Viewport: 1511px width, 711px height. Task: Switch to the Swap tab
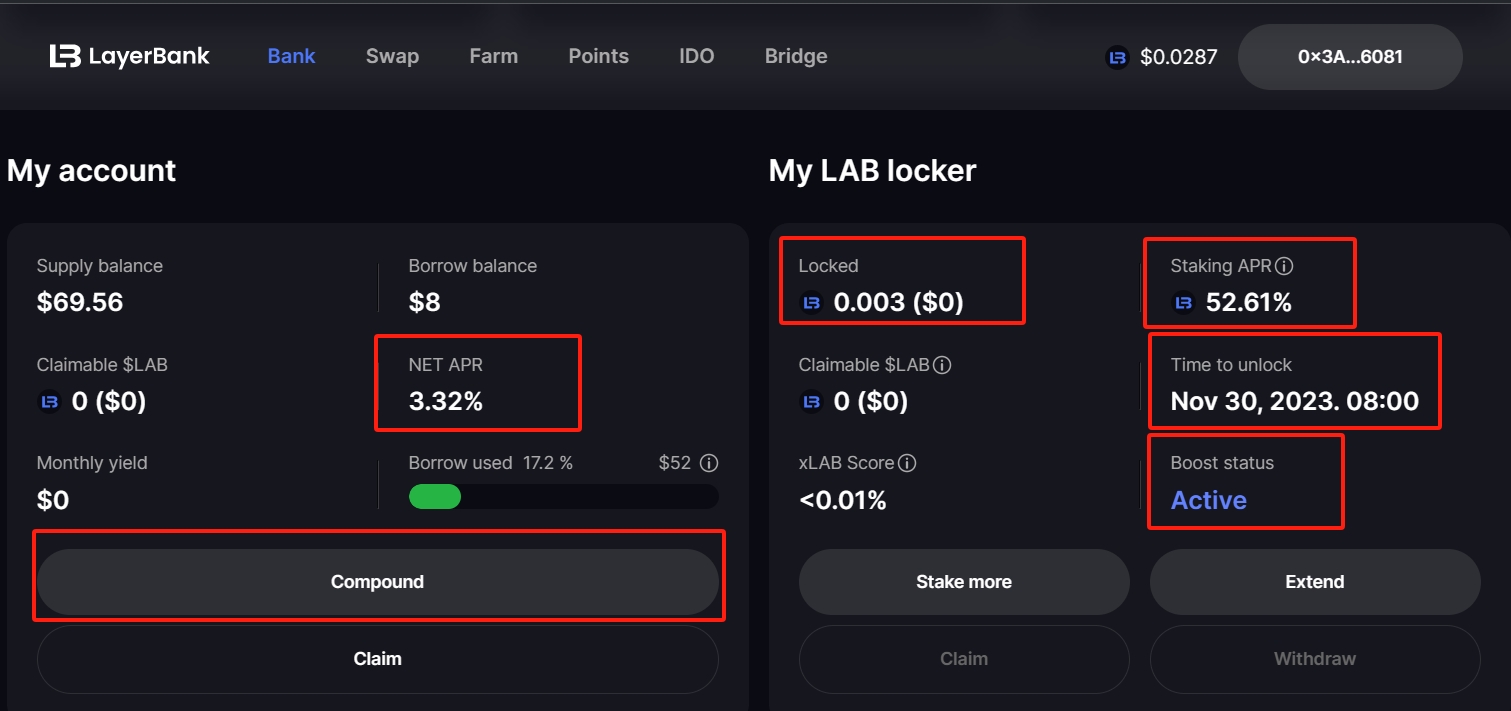[x=392, y=56]
